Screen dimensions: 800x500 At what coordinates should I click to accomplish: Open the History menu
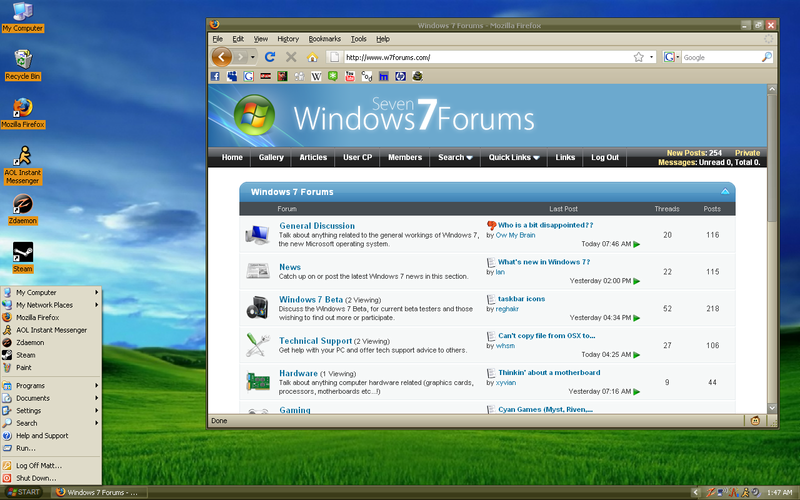[x=288, y=39]
